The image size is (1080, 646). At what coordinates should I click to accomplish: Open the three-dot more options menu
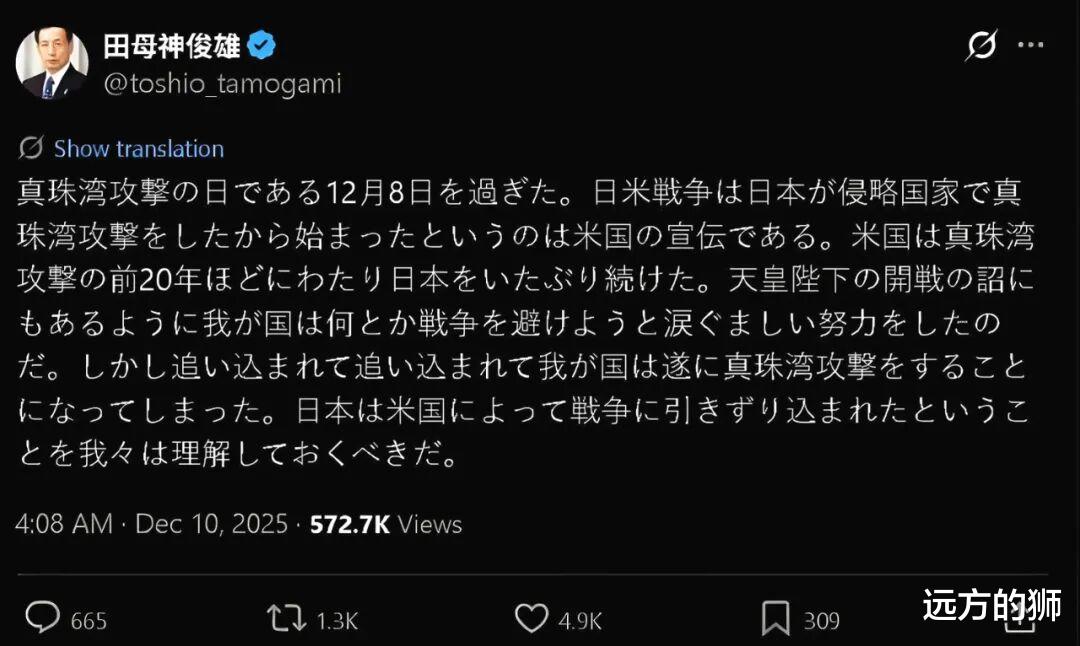pyautogui.click(x=1031, y=45)
